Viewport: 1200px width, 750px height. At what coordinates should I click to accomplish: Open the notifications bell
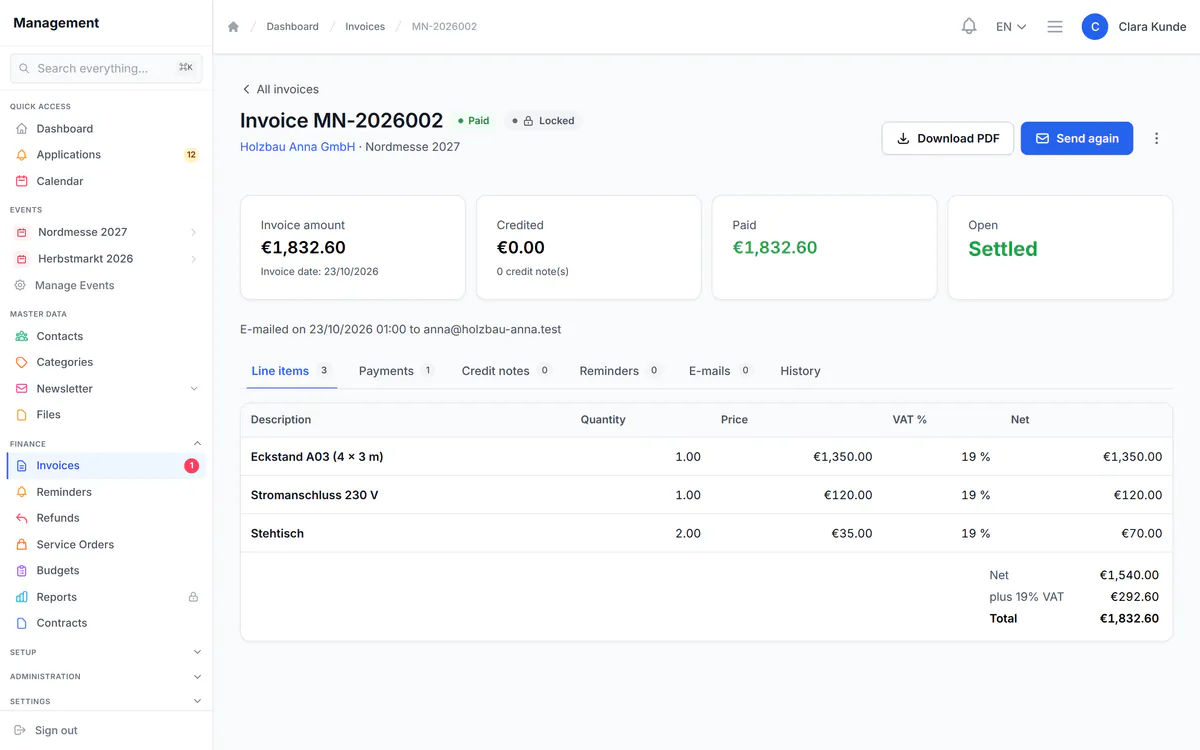tap(969, 27)
